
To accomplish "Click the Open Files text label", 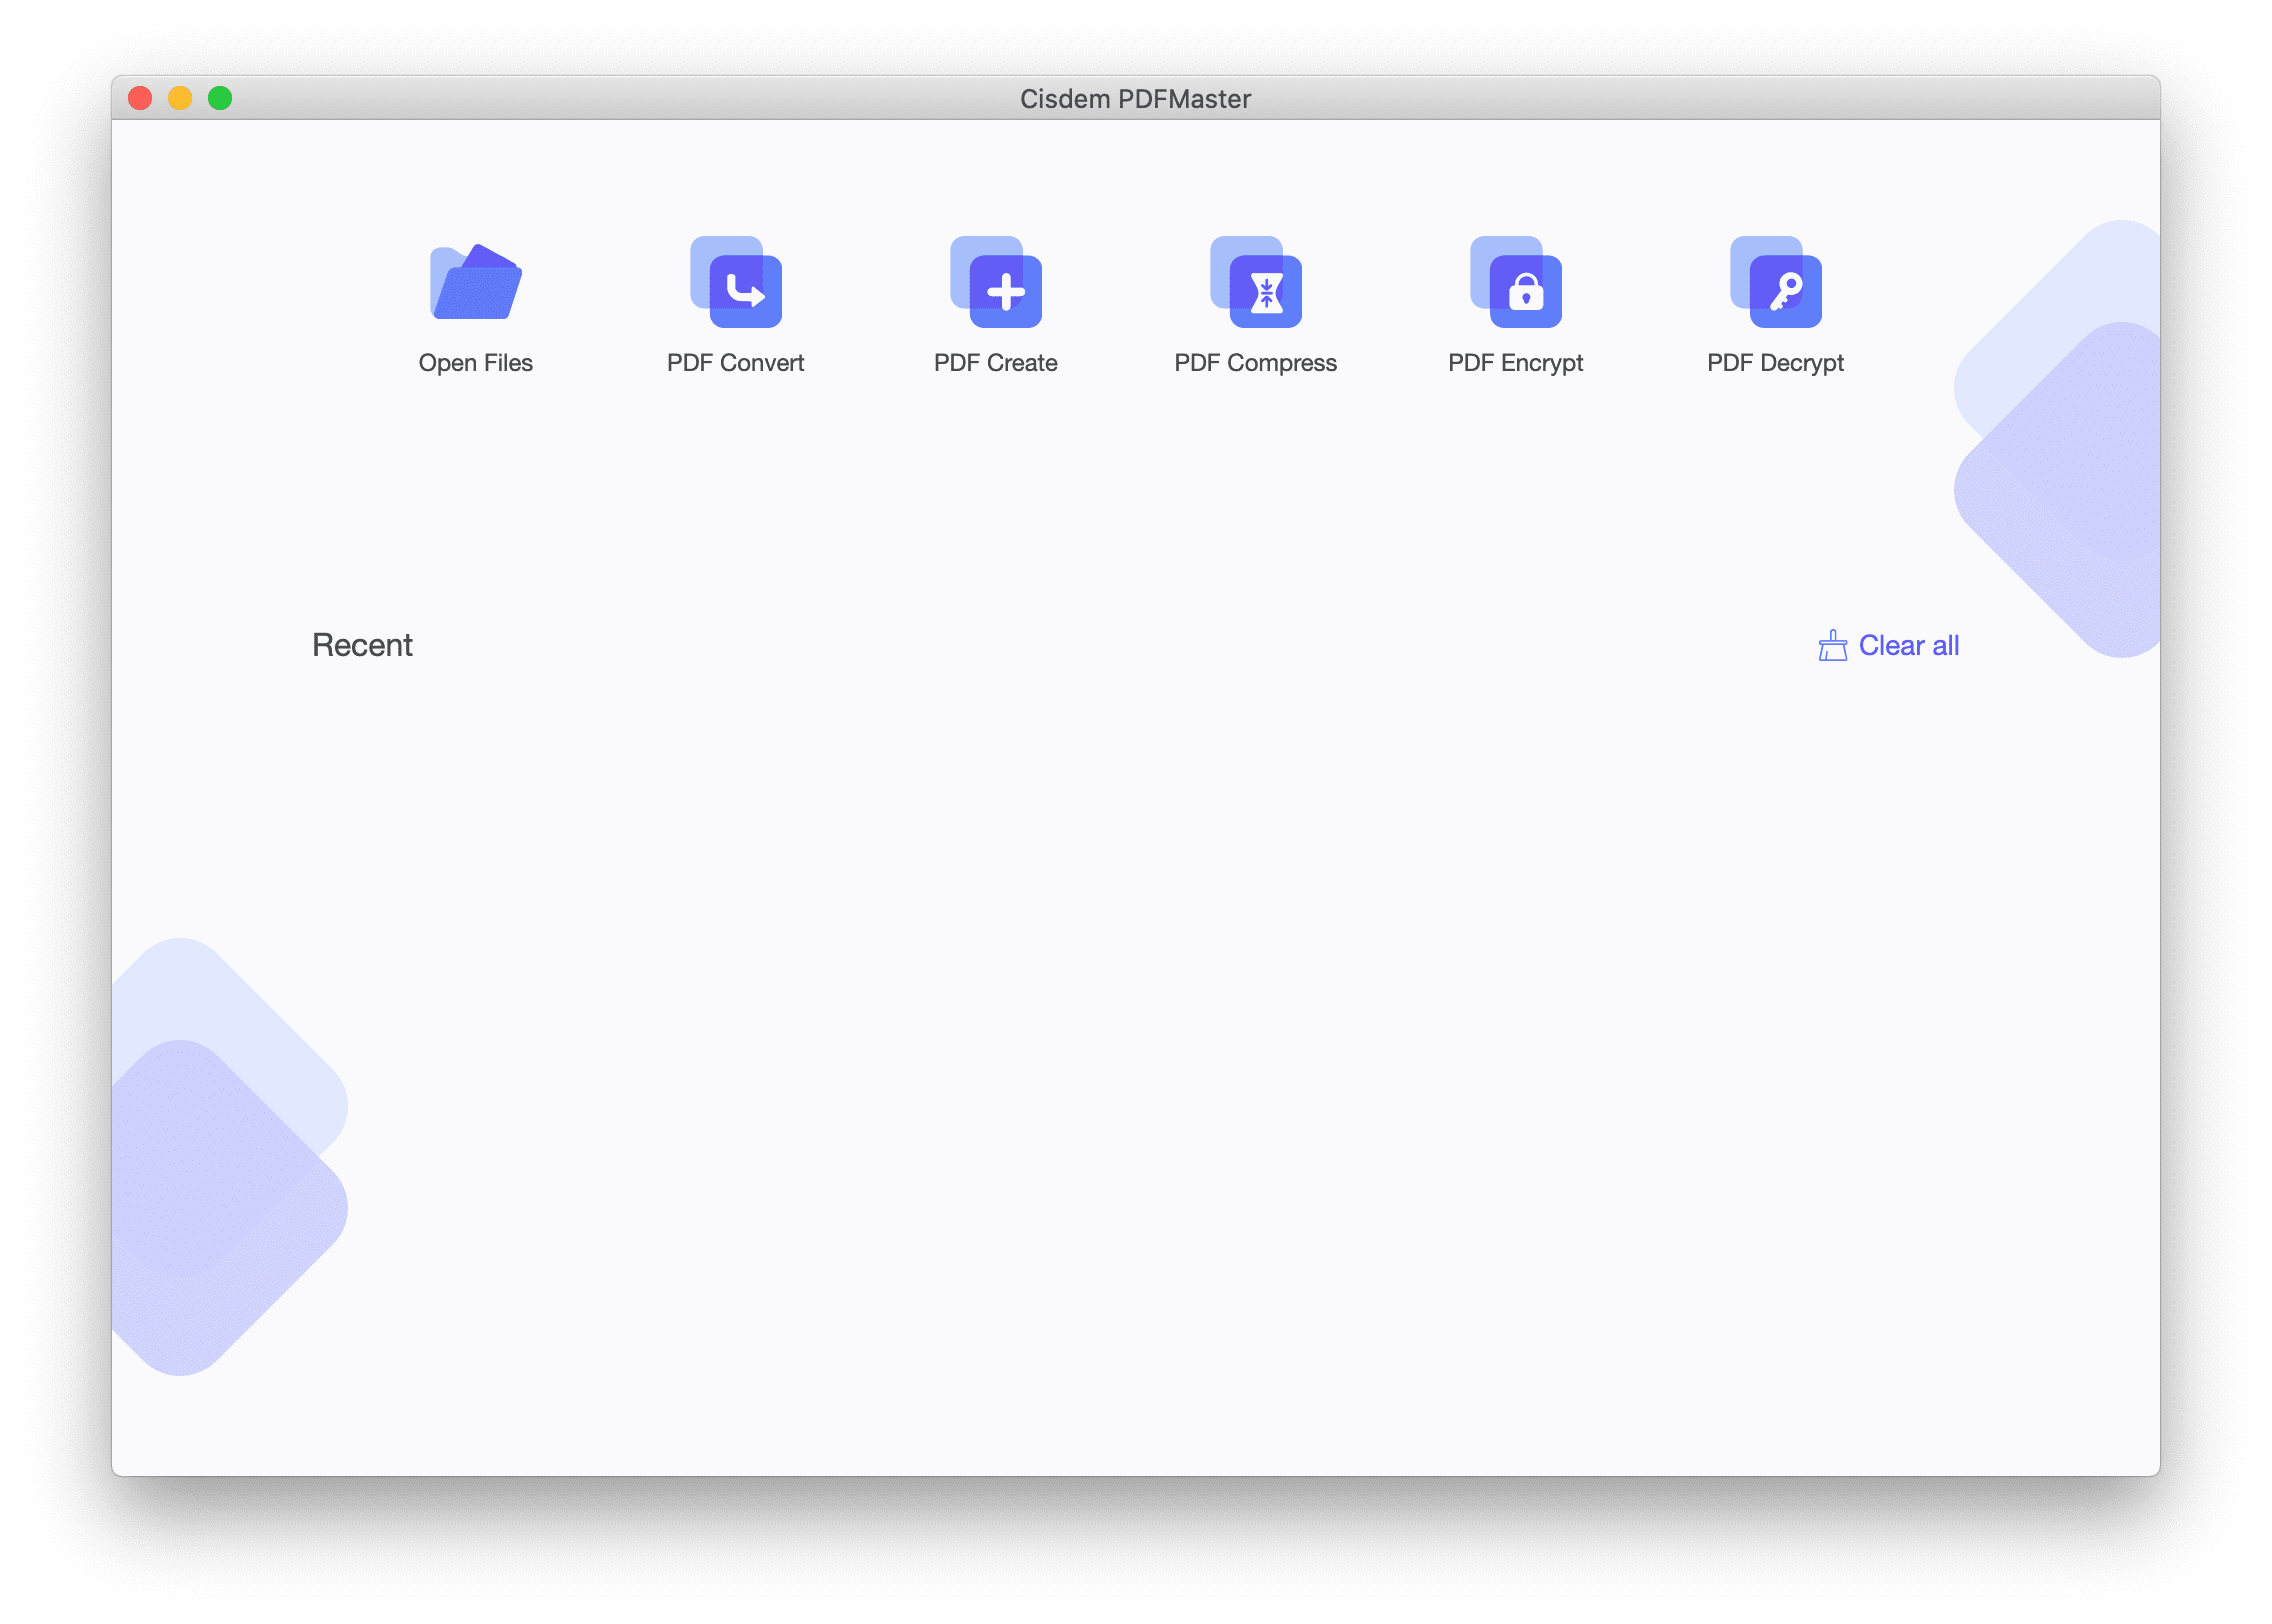I will pos(476,363).
